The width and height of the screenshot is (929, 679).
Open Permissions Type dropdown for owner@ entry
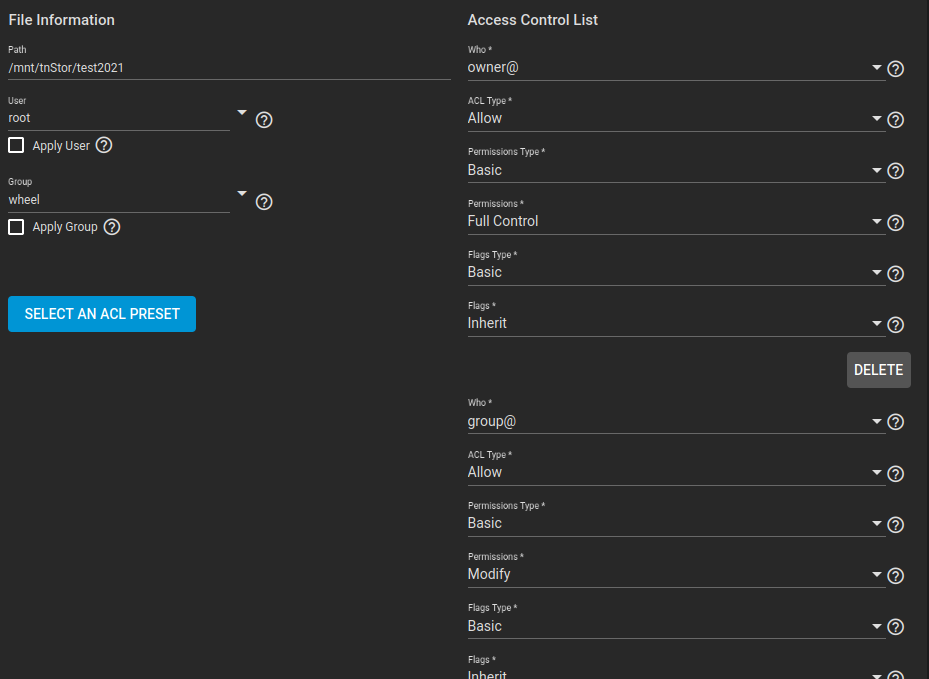[x=676, y=170]
